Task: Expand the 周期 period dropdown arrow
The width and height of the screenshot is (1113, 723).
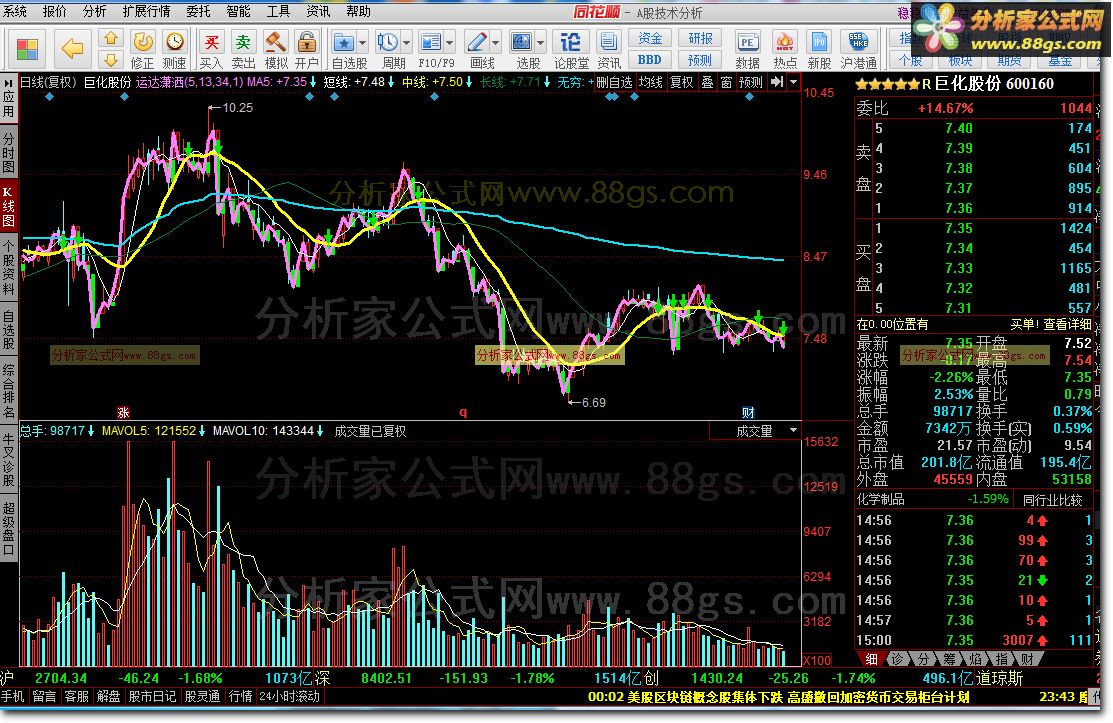Action: pyautogui.click(x=406, y=43)
